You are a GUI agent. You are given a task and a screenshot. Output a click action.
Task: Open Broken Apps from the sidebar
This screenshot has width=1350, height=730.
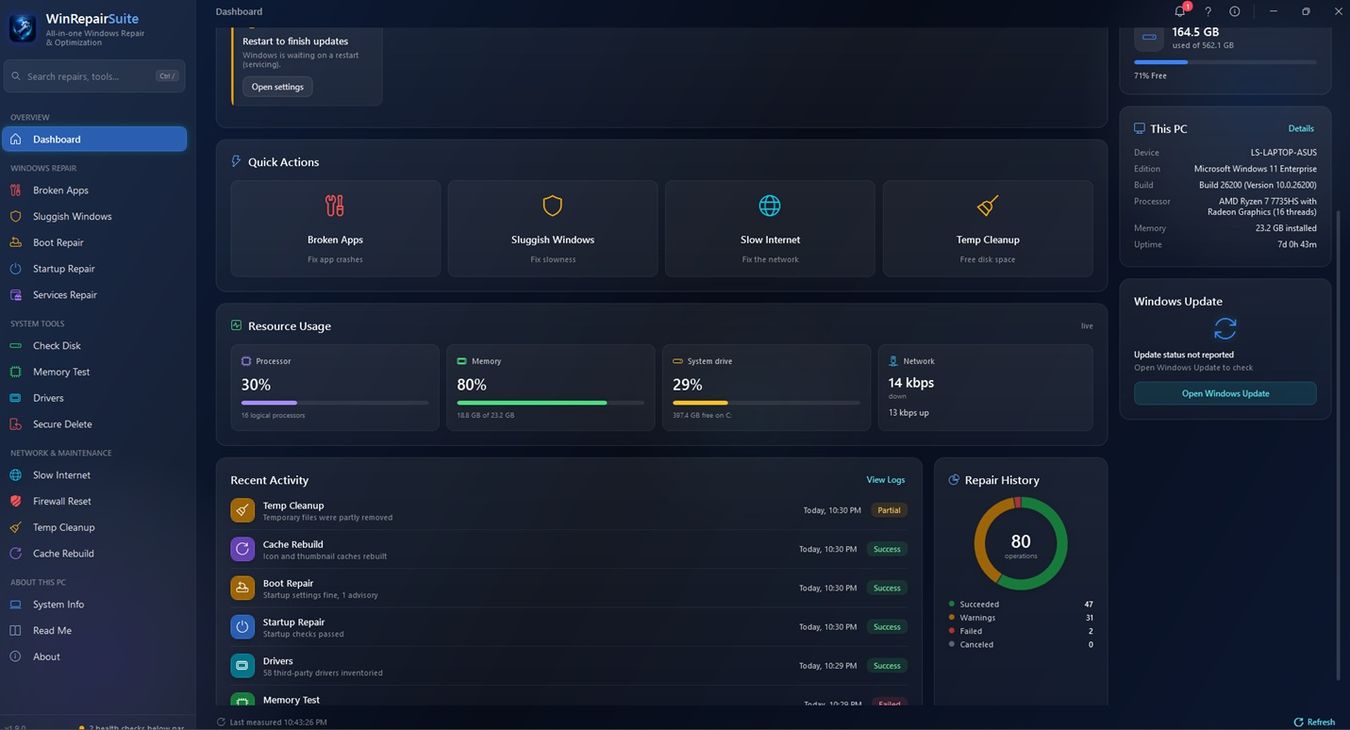coord(94,190)
